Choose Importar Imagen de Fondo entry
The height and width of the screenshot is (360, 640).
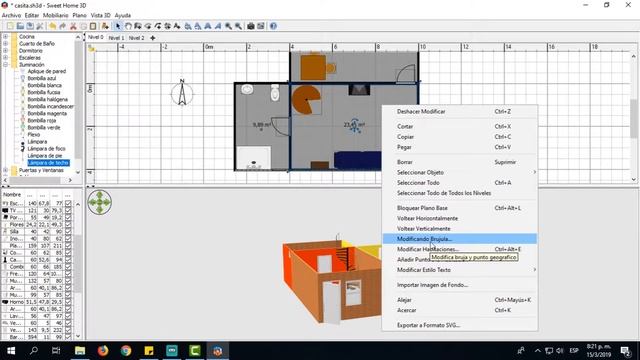(x=460, y=285)
